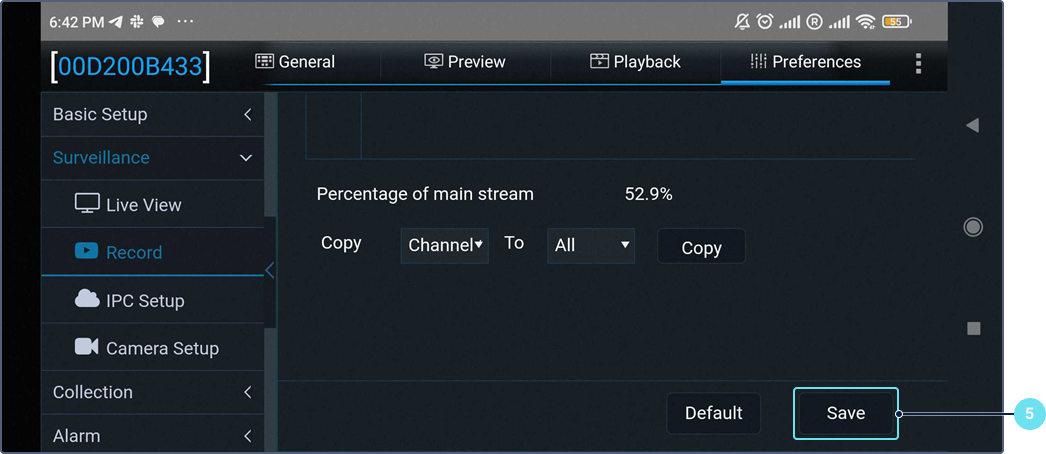Click the Record camera icon in sidebar

point(87,251)
